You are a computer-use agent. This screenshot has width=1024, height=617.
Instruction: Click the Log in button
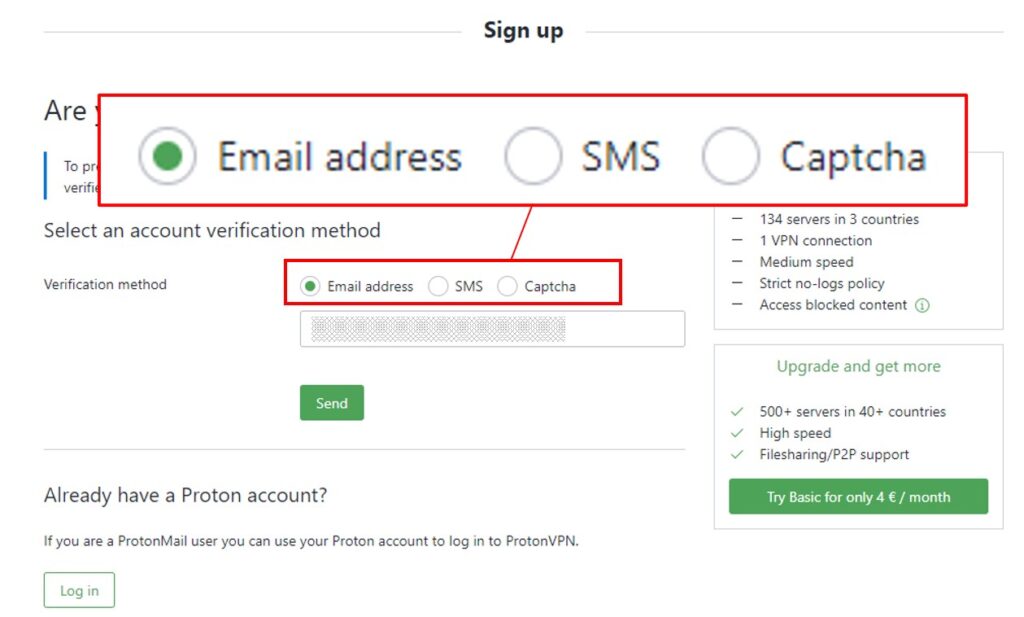[x=79, y=590]
